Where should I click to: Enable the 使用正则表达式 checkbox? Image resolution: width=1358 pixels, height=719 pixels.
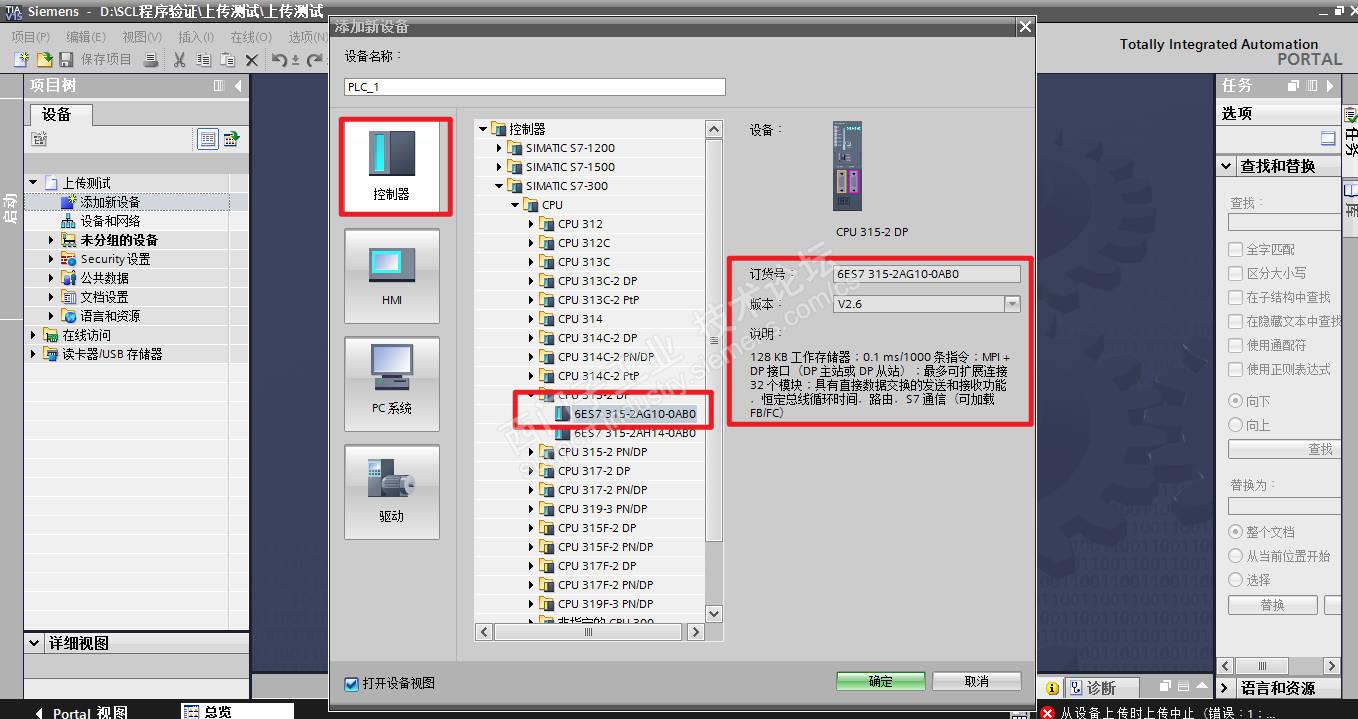pyautogui.click(x=1235, y=369)
